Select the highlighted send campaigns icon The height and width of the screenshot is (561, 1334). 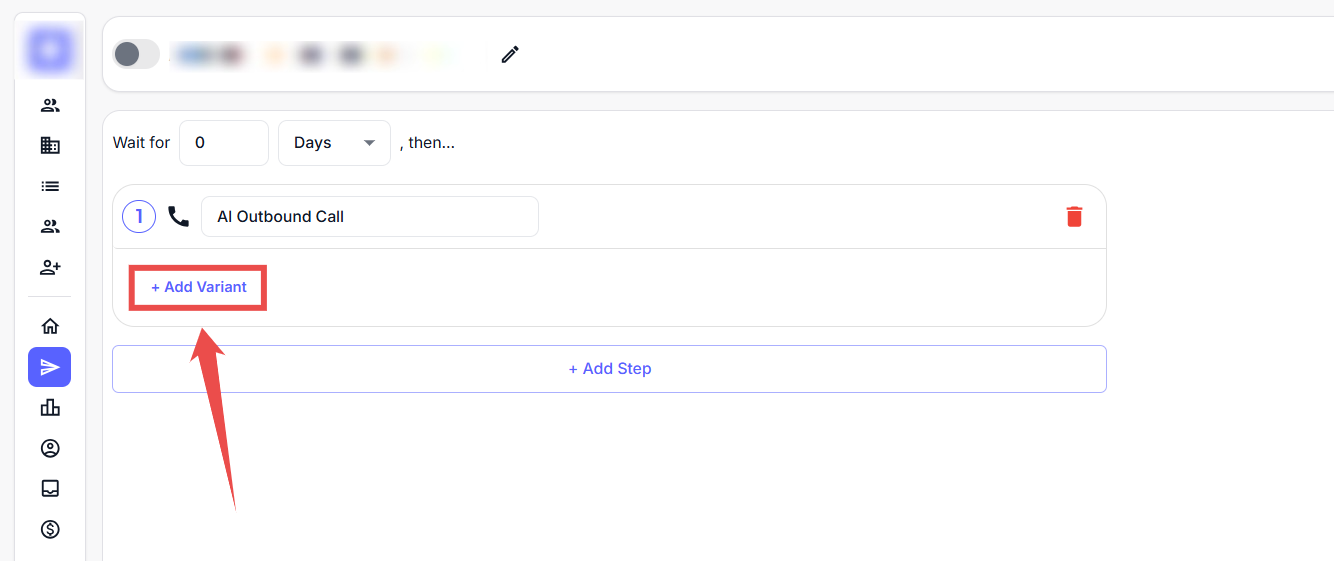pyautogui.click(x=50, y=367)
